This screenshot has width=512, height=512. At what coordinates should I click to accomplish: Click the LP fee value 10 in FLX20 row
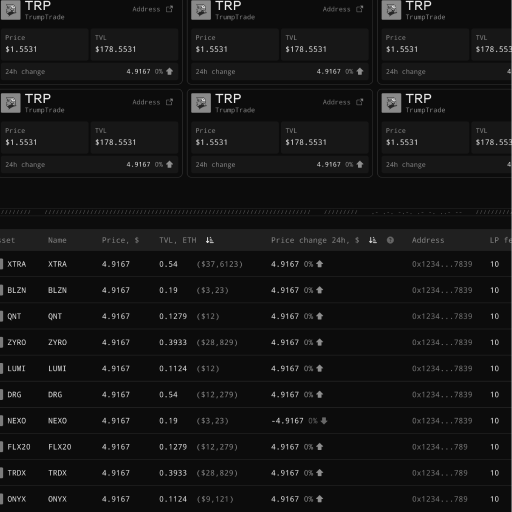[x=494, y=447]
